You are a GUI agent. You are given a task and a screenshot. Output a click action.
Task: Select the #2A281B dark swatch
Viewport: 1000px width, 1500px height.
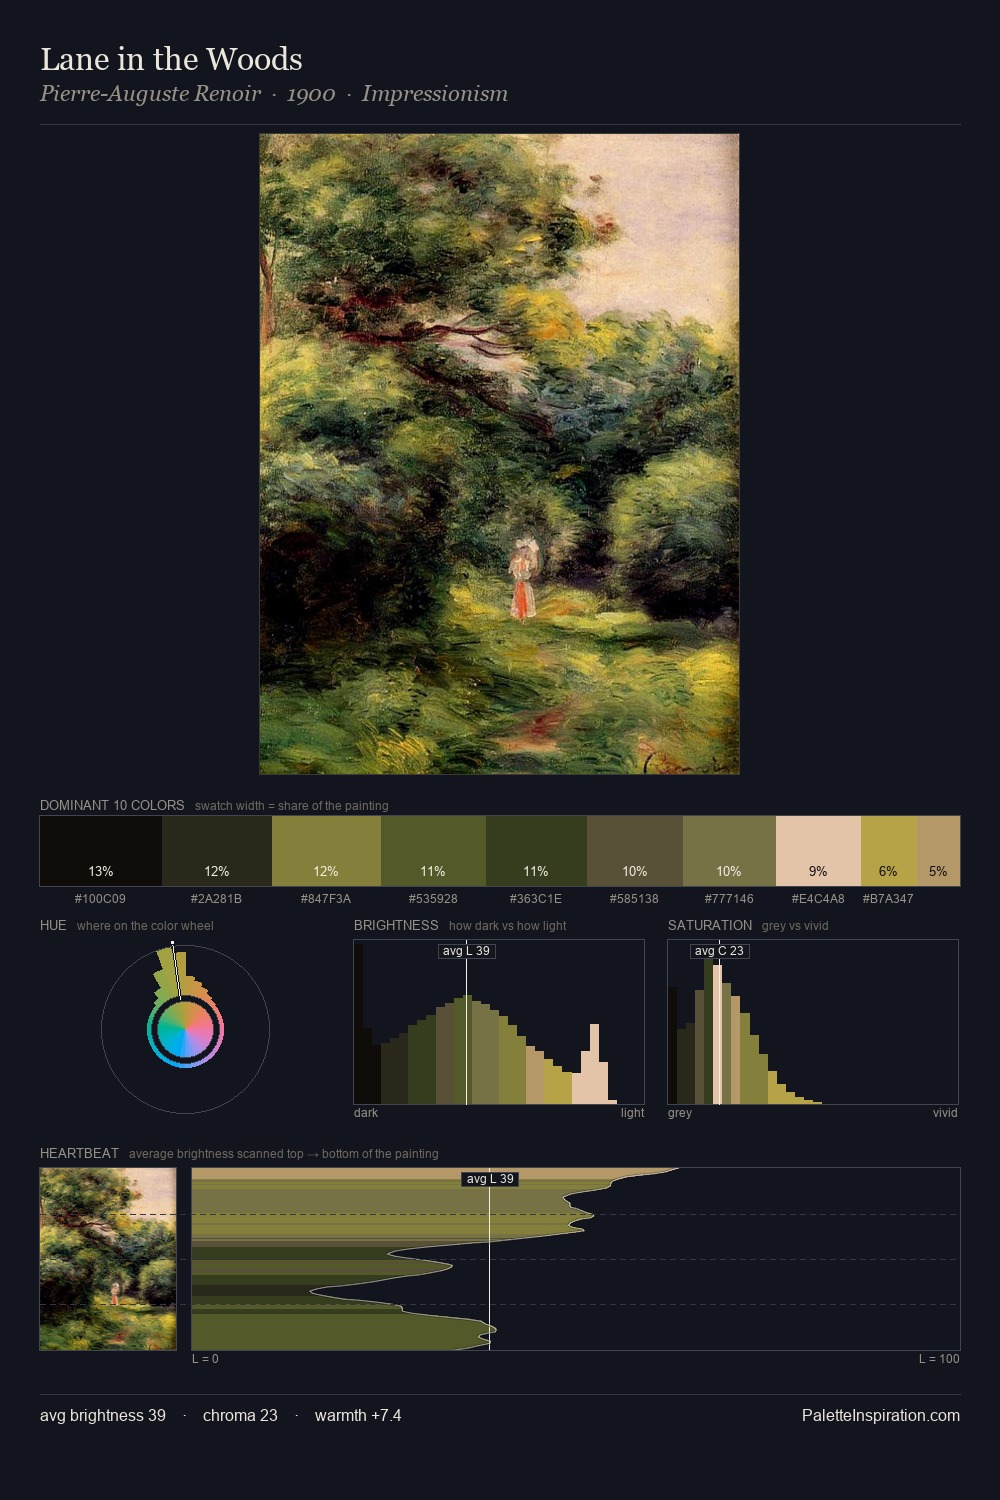(217, 851)
